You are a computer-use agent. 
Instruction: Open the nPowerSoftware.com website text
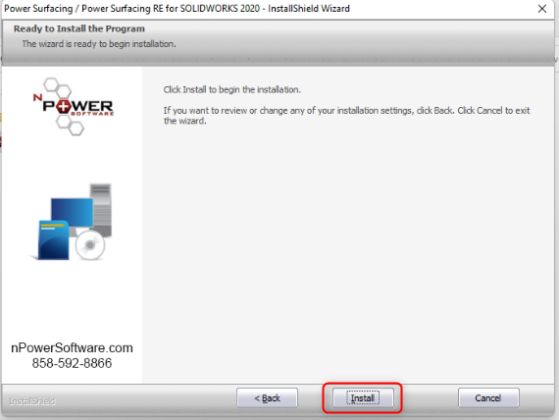(72, 348)
